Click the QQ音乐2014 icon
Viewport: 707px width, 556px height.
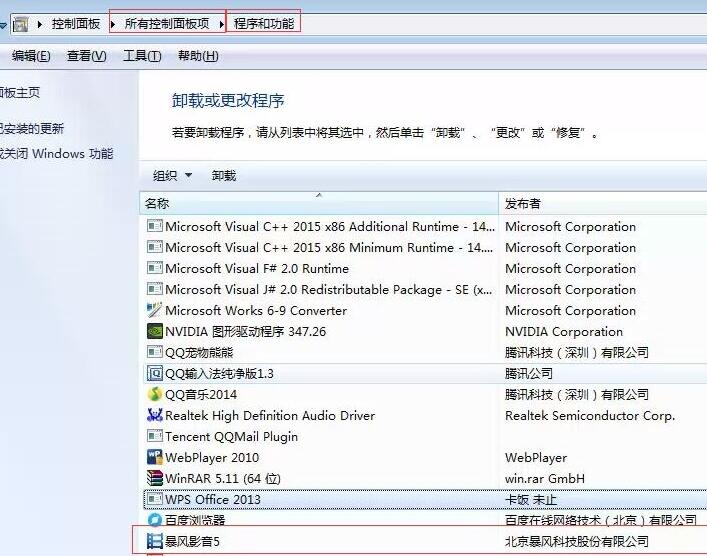pyautogui.click(x=155, y=394)
